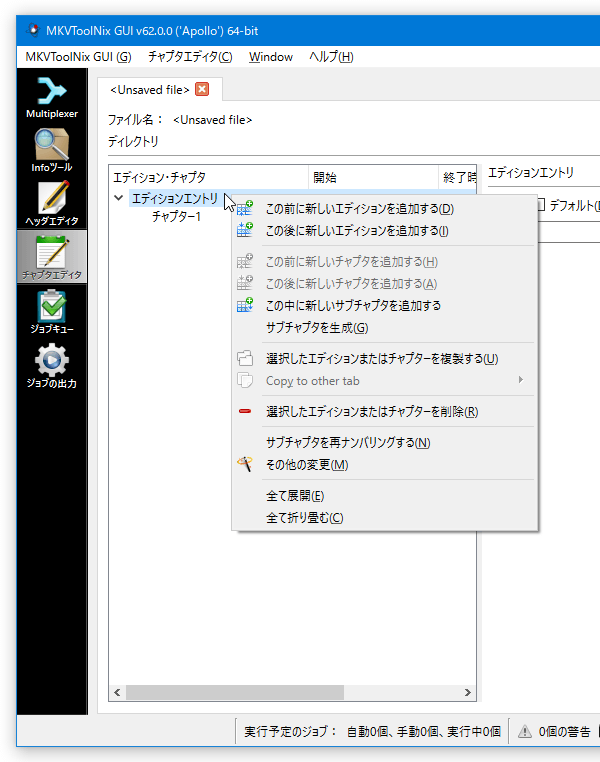Click the scroll left arrow of tree
This screenshot has width=600, height=762.
[x=117, y=692]
